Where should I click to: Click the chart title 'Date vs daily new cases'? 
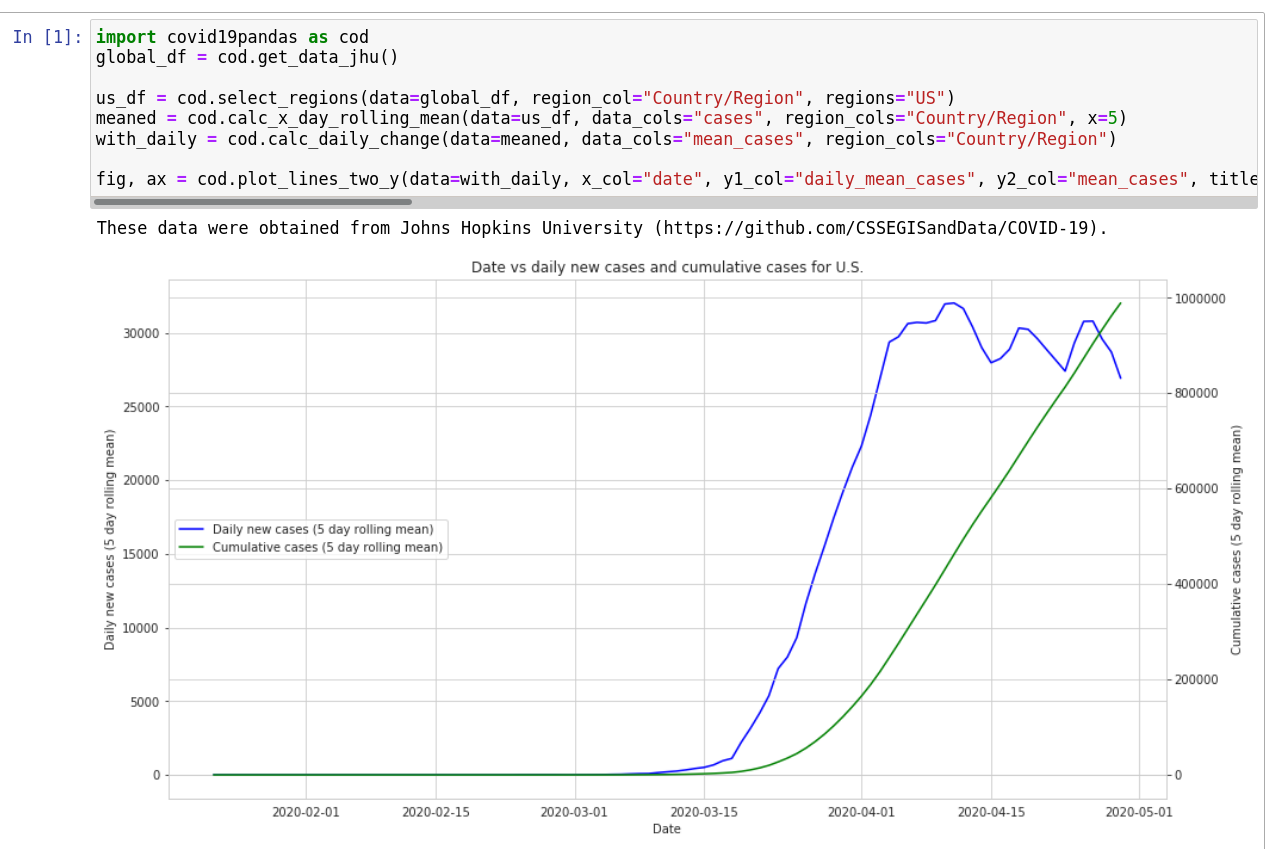coord(667,268)
